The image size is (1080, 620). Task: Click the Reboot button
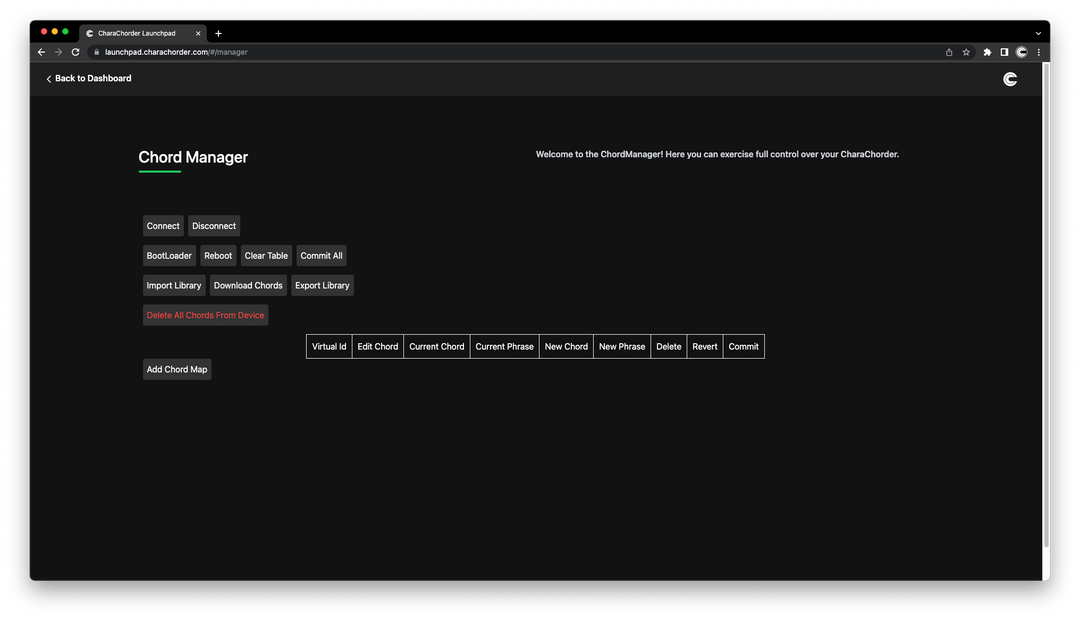218,256
